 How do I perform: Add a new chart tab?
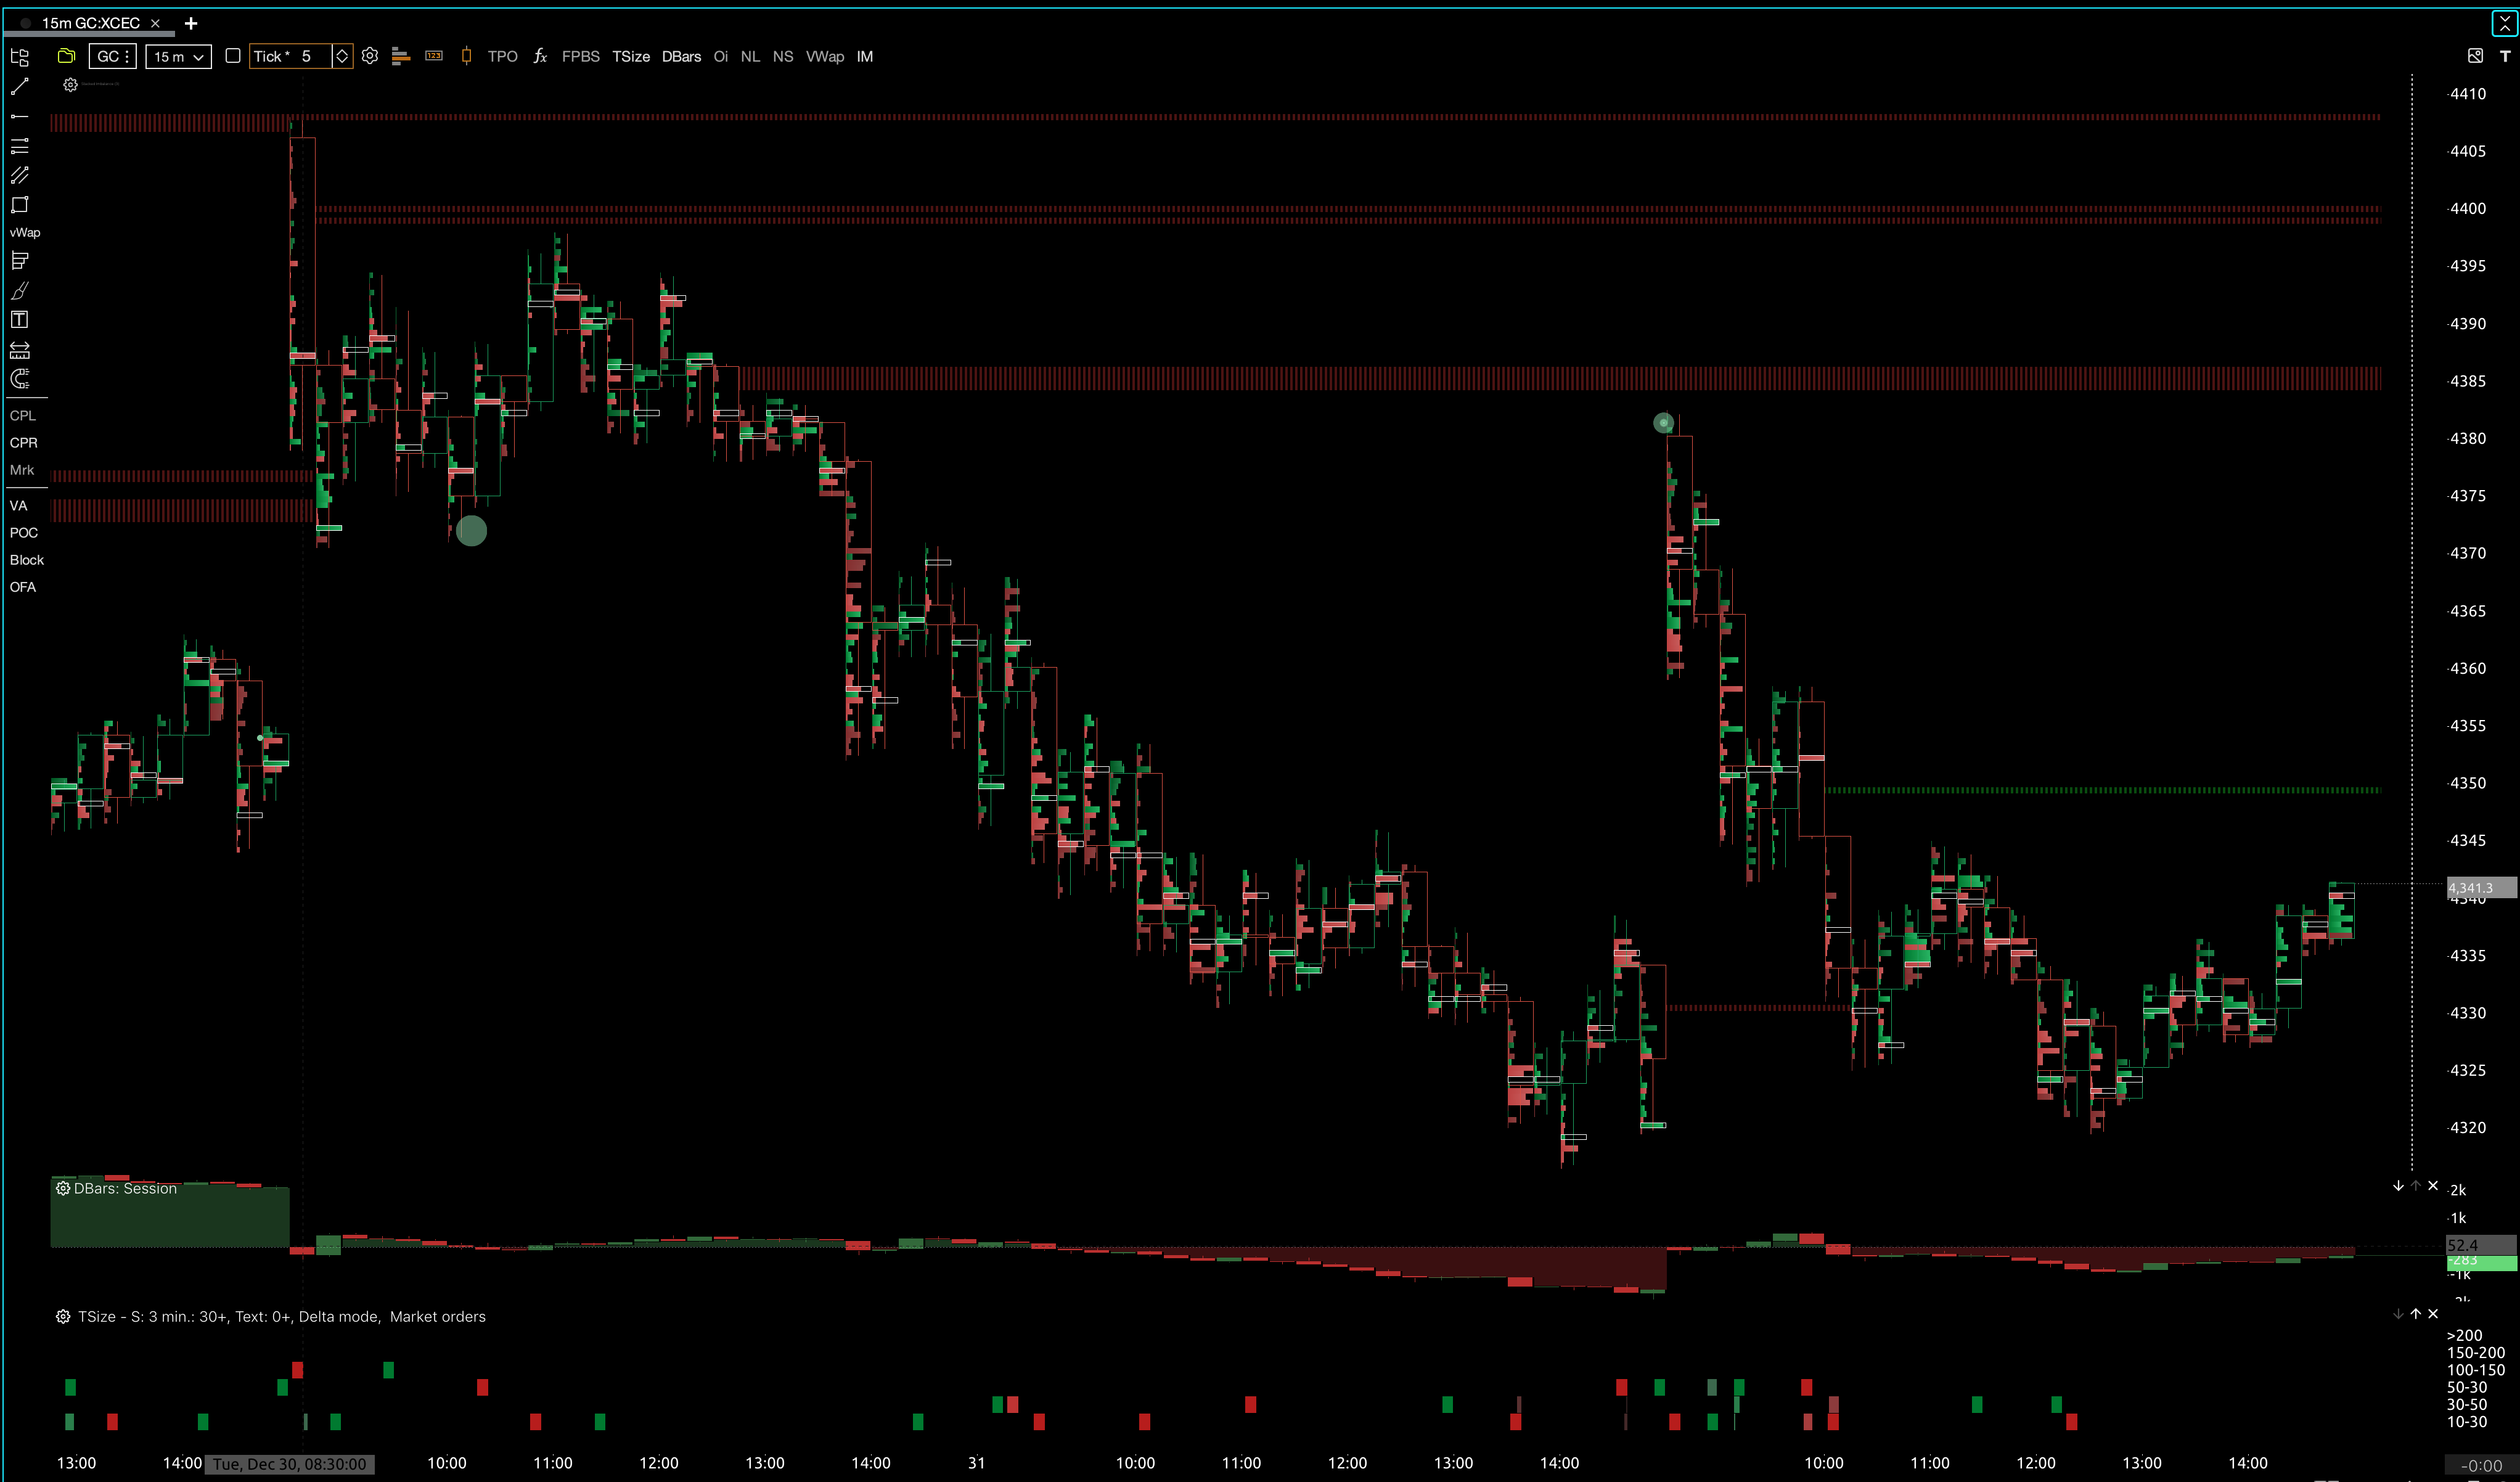[x=191, y=23]
